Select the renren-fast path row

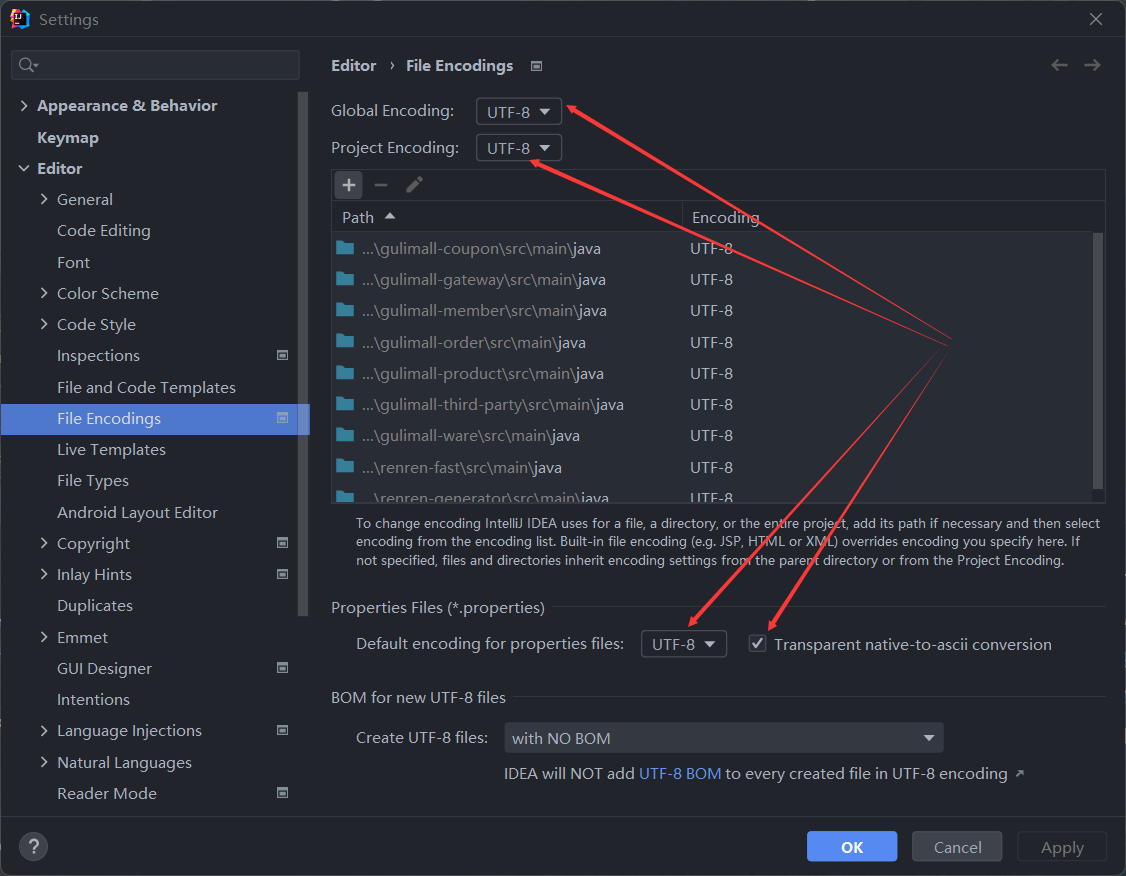(x=711, y=467)
